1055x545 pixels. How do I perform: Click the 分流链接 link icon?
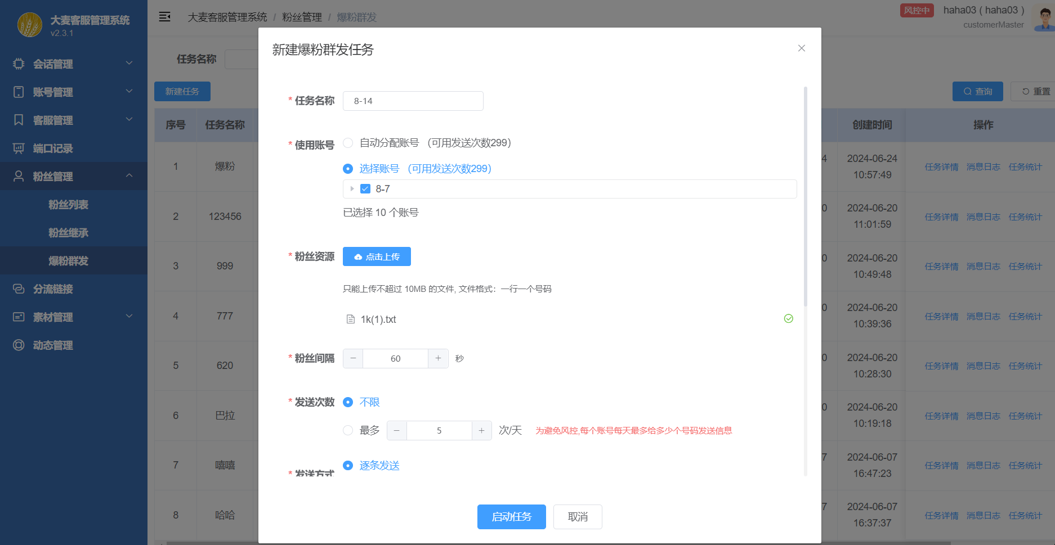tap(20, 289)
